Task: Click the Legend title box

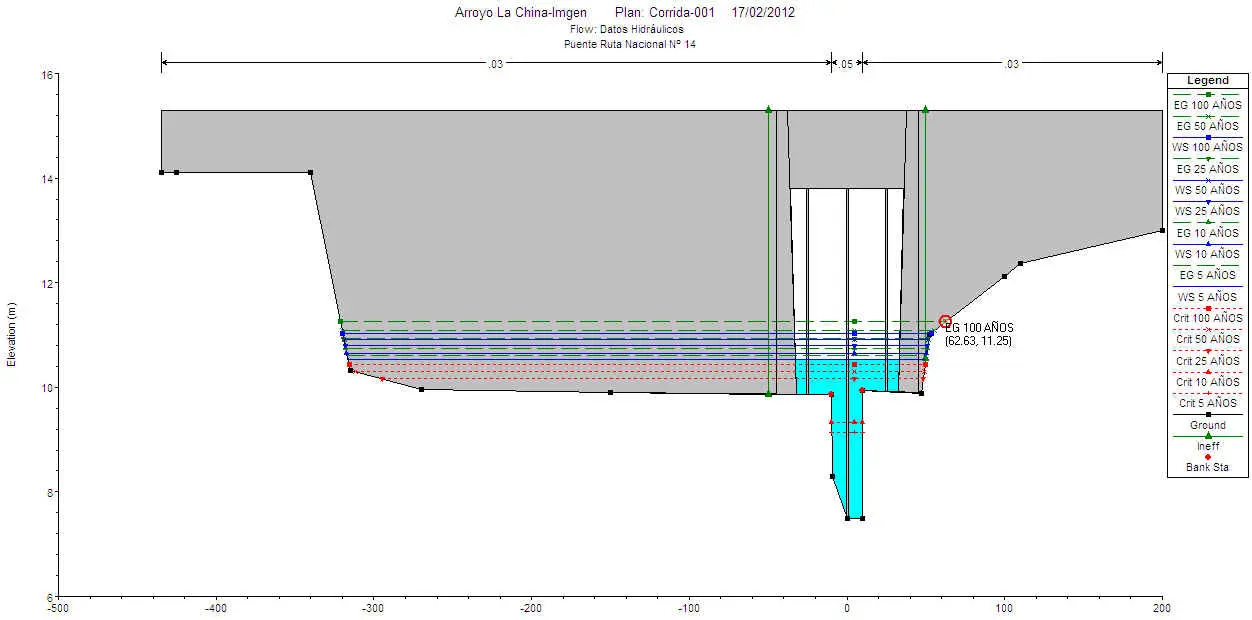Action: tap(1207, 80)
